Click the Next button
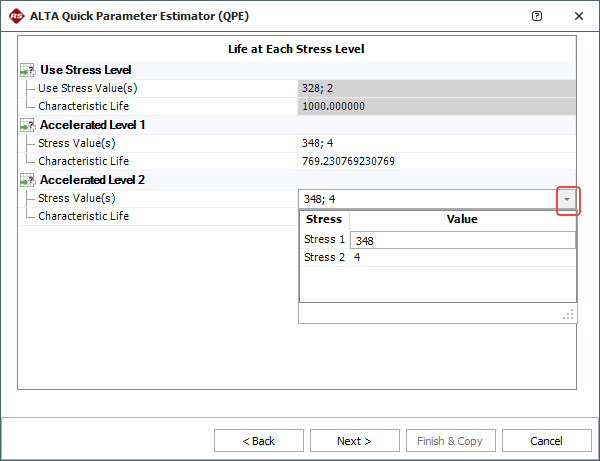Viewport: 600px width, 461px height. coord(354,441)
